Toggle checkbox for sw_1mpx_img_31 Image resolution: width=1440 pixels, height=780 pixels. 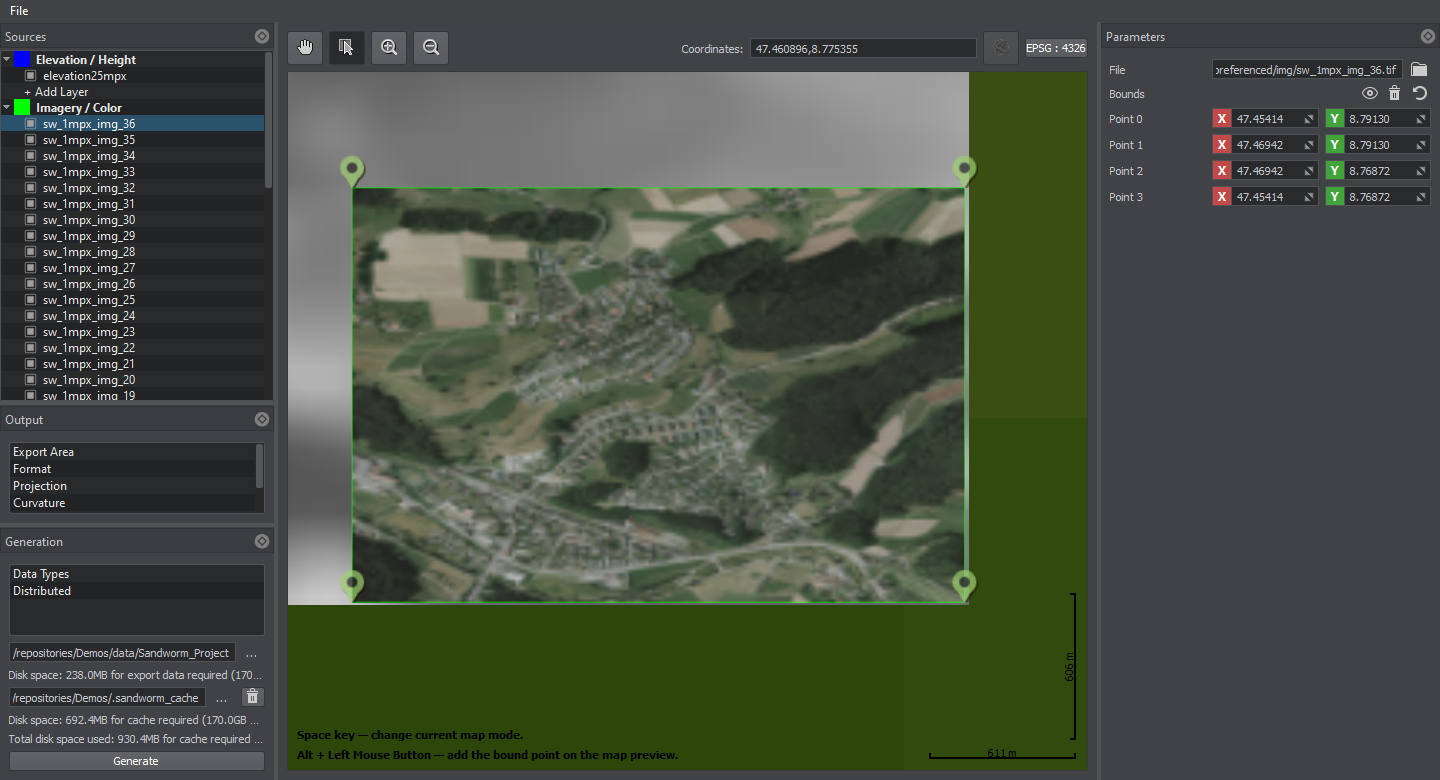pyautogui.click(x=31, y=204)
